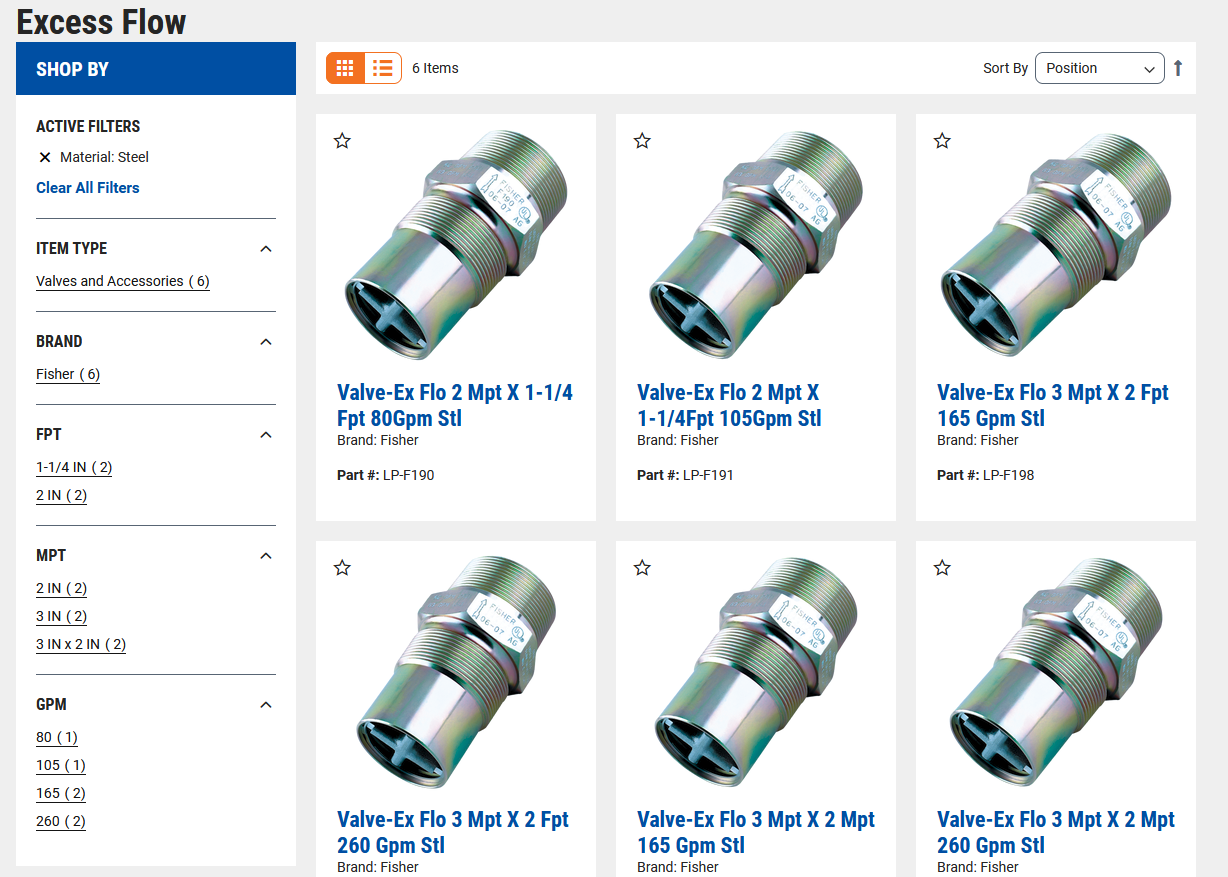
Task: Collapse the Brand filter section
Action: click(x=266, y=342)
